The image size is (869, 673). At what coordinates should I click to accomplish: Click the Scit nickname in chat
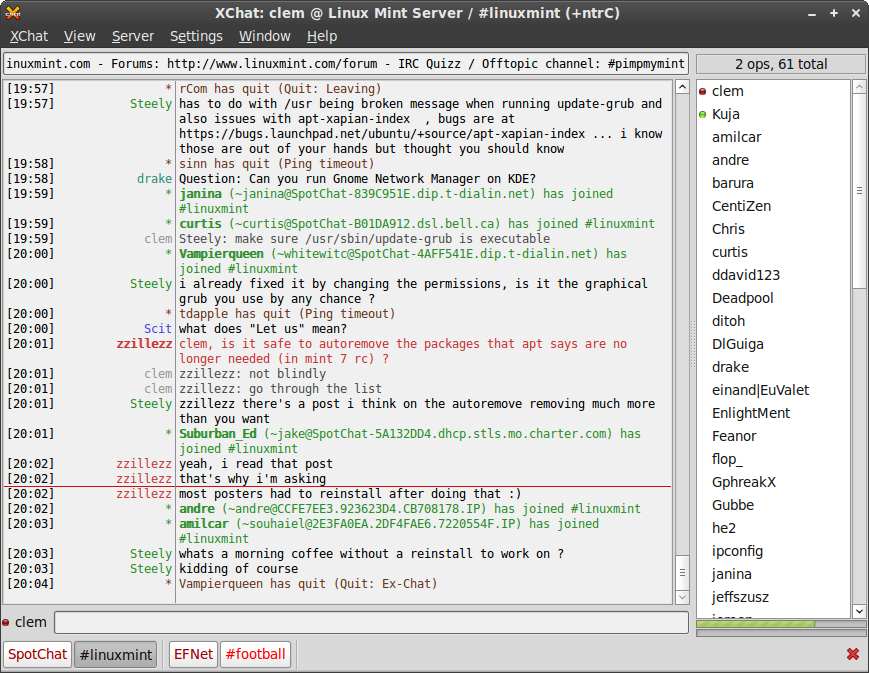(158, 329)
